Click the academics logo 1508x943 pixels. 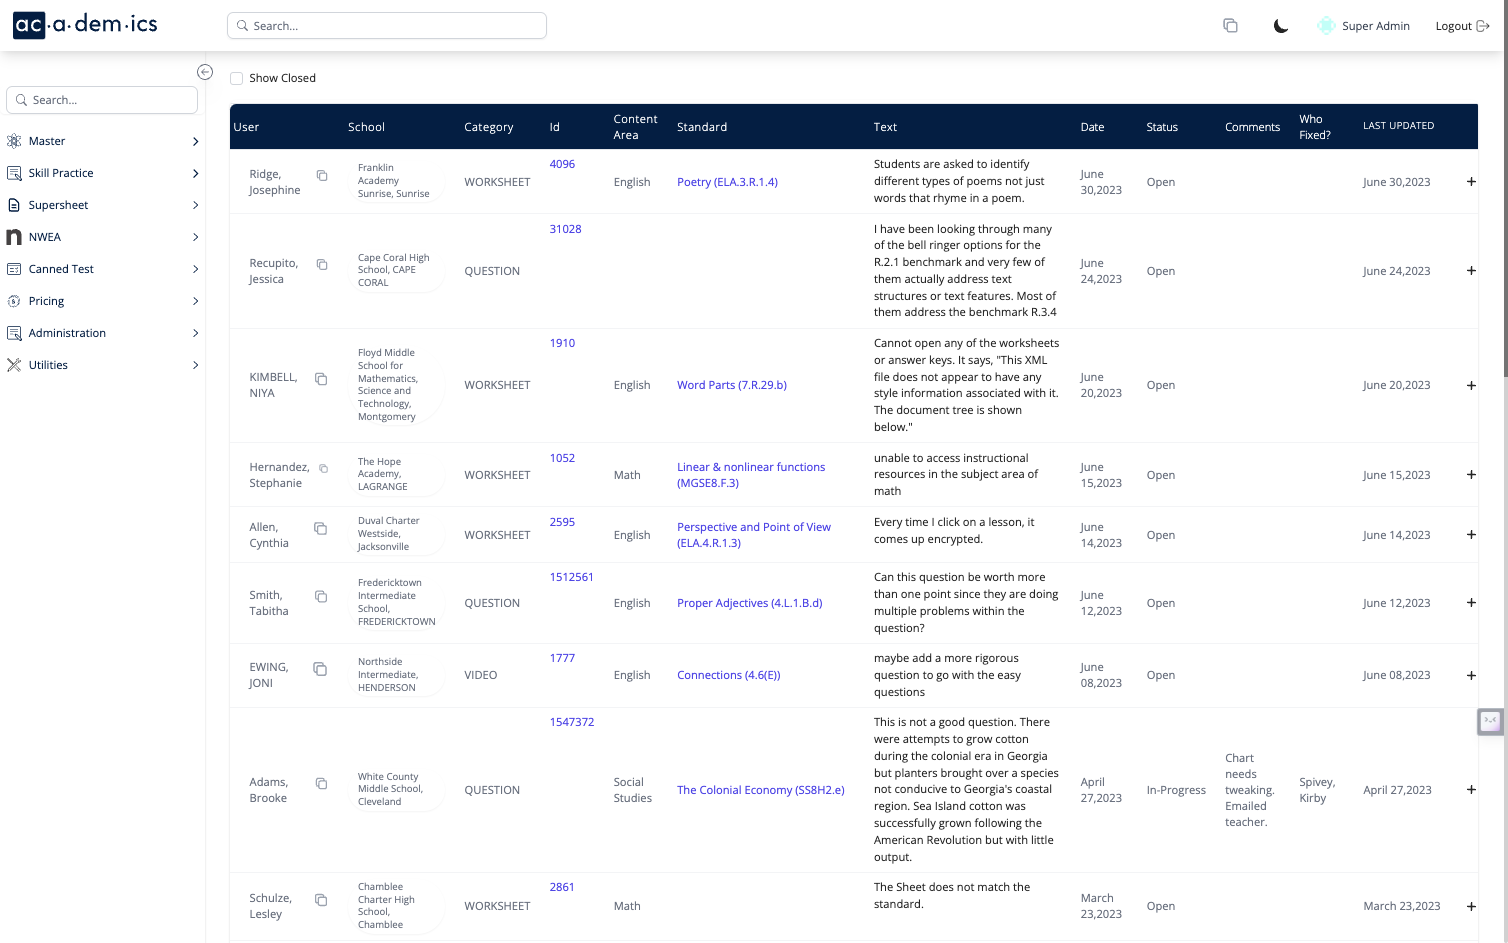(x=85, y=25)
